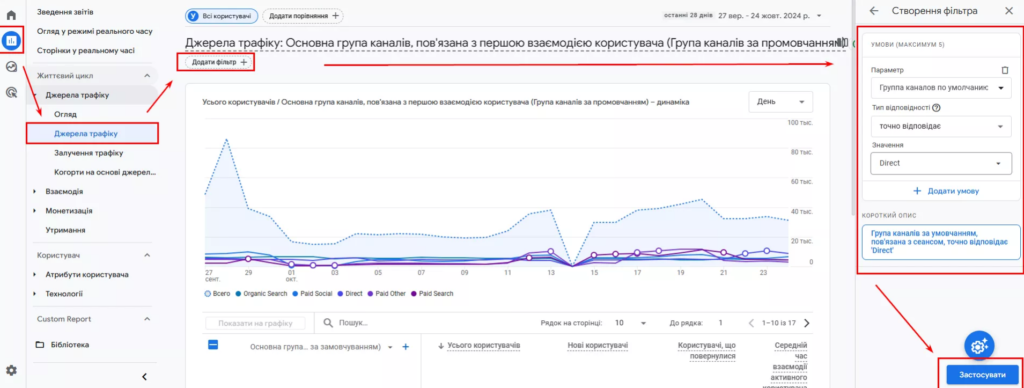
Task: Collapse the Життєвий цикл section
Action: pos(147,76)
